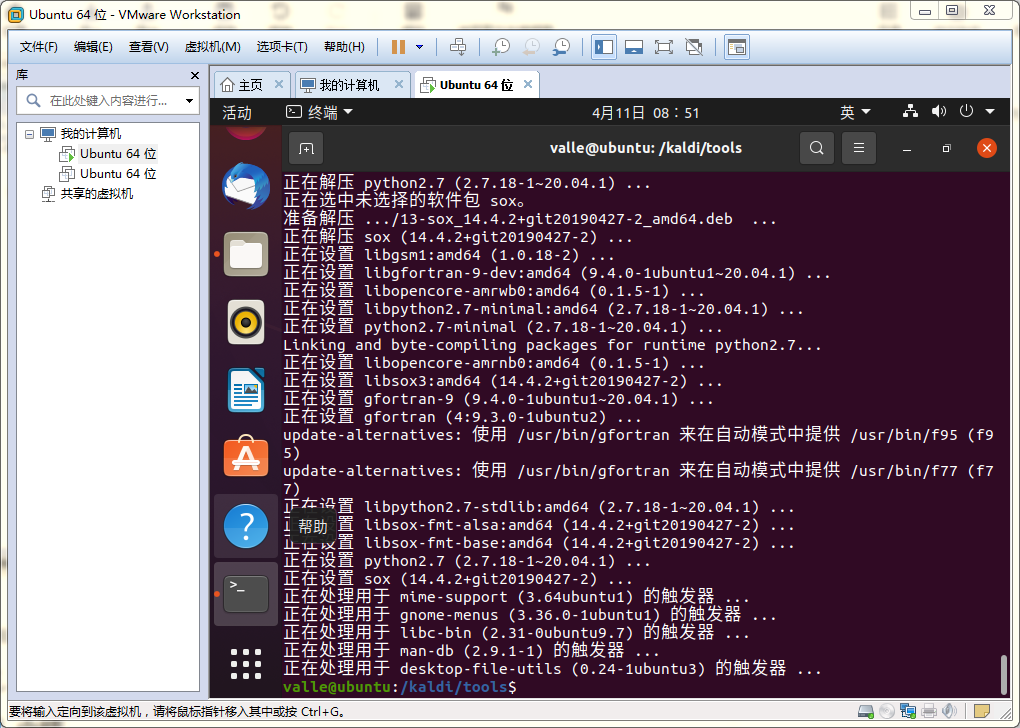The width and height of the screenshot is (1020, 728).
Task: Open the 英 input method dropdown
Action: 855,113
